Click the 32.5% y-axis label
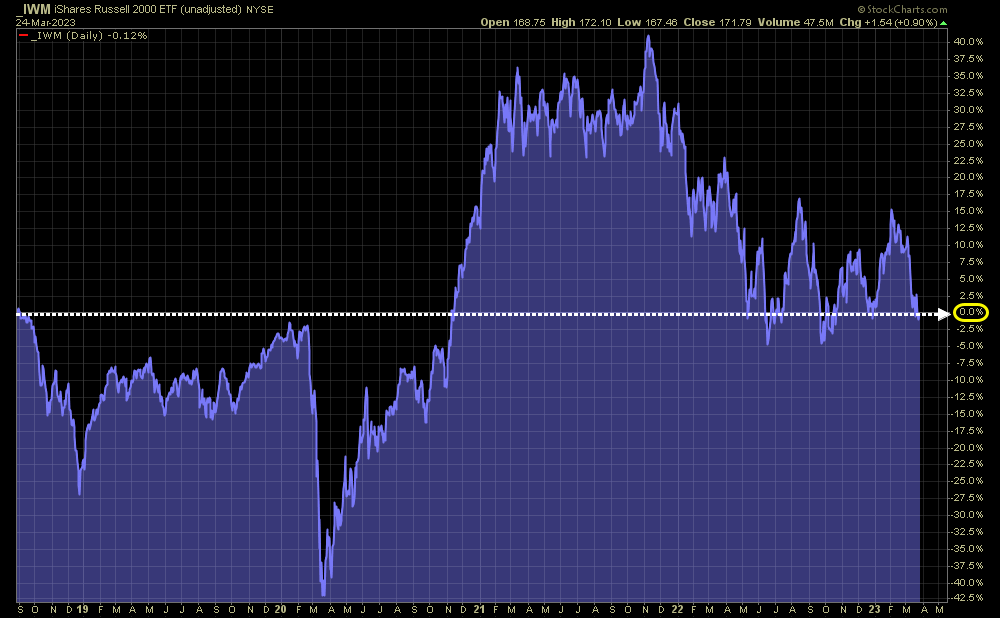This screenshot has height=618, width=1000. (968, 92)
